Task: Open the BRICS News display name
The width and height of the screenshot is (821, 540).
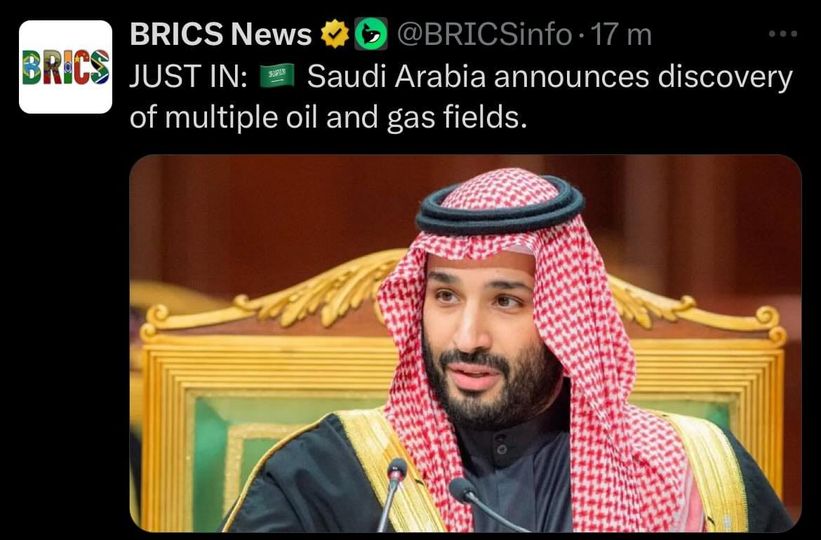Action: tap(221, 36)
